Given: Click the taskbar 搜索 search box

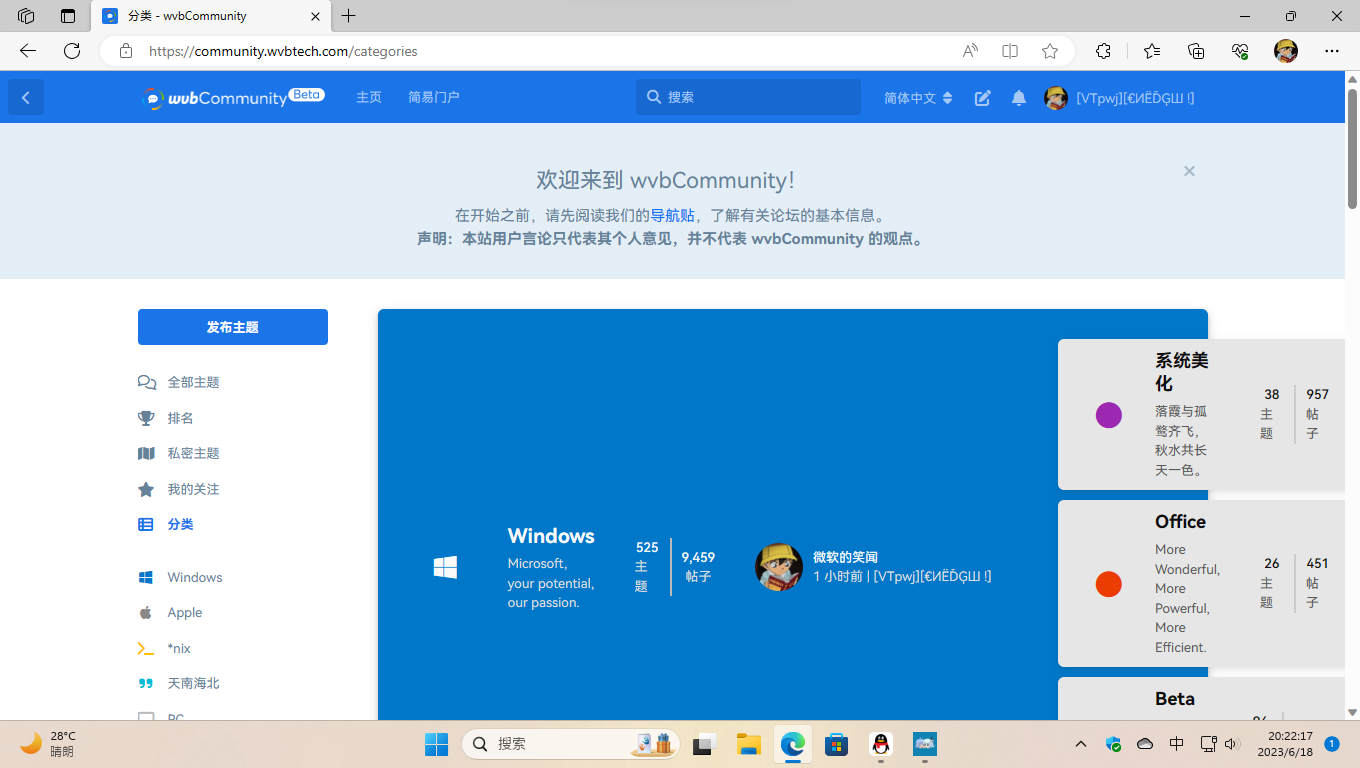Looking at the screenshot, I should coord(570,744).
